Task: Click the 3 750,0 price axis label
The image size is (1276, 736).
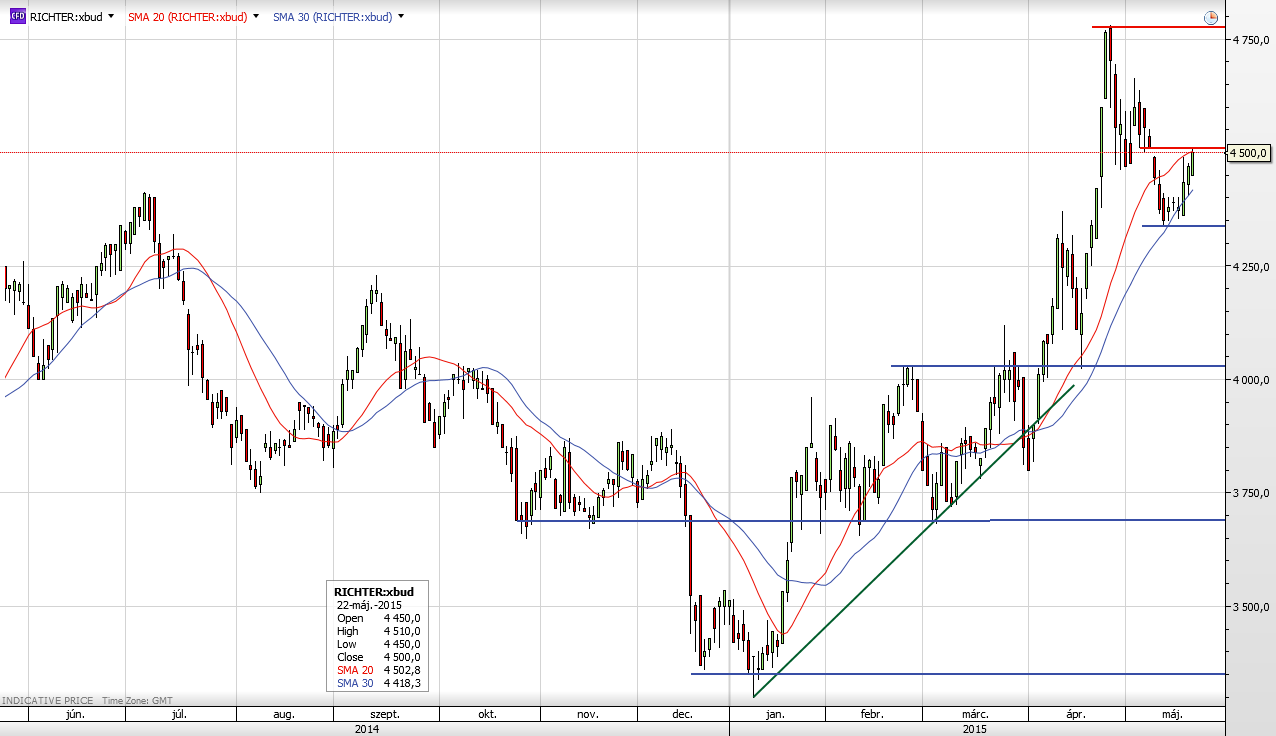Action: coord(1253,493)
